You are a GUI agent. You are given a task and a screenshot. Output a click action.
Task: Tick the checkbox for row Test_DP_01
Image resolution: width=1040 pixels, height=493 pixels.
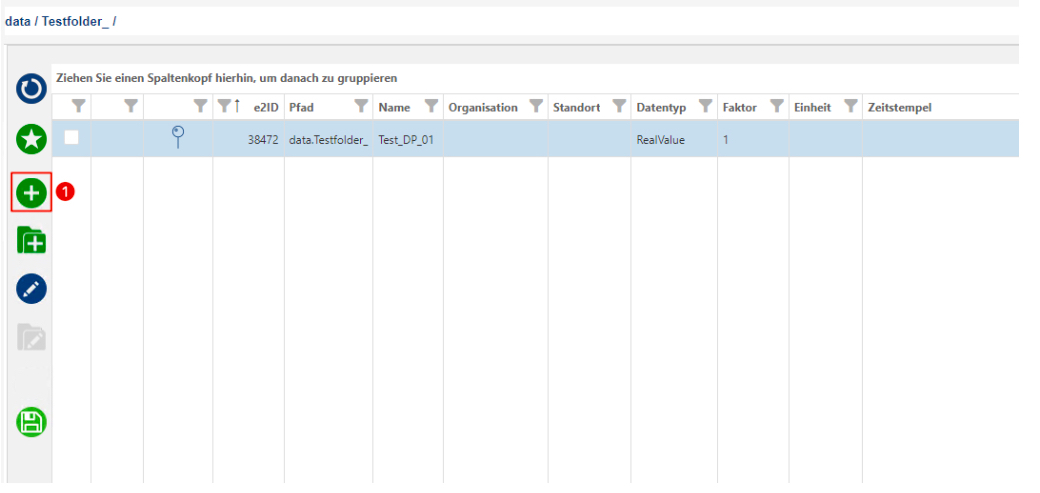72,139
